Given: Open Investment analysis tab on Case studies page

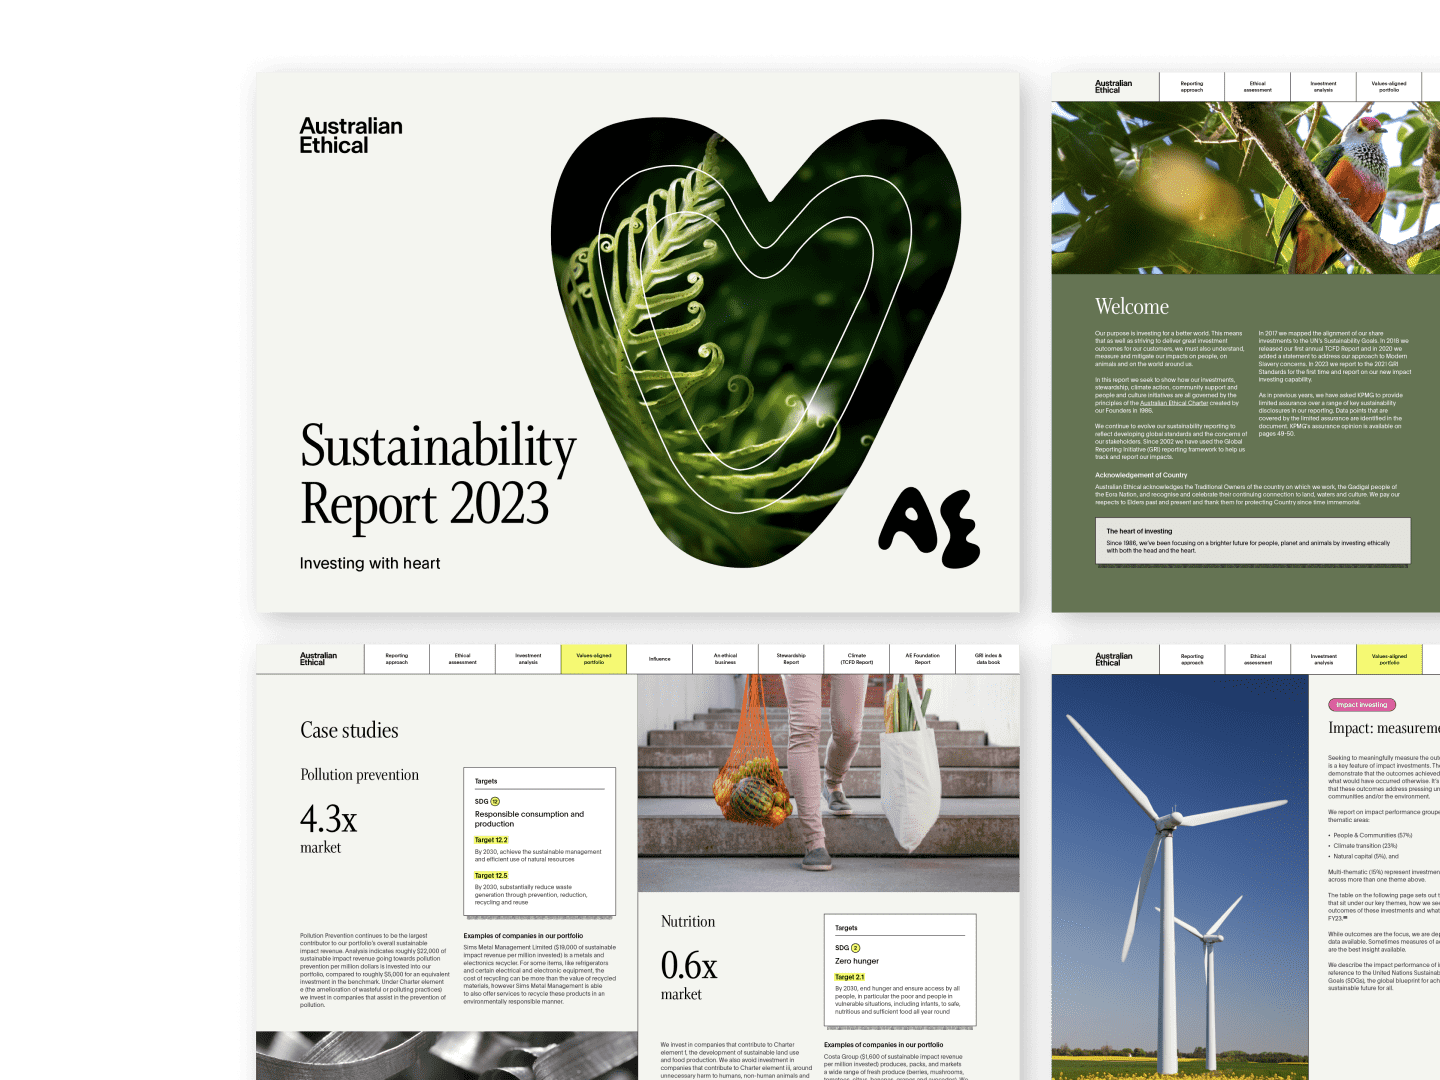Looking at the screenshot, I should click(x=528, y=659).
